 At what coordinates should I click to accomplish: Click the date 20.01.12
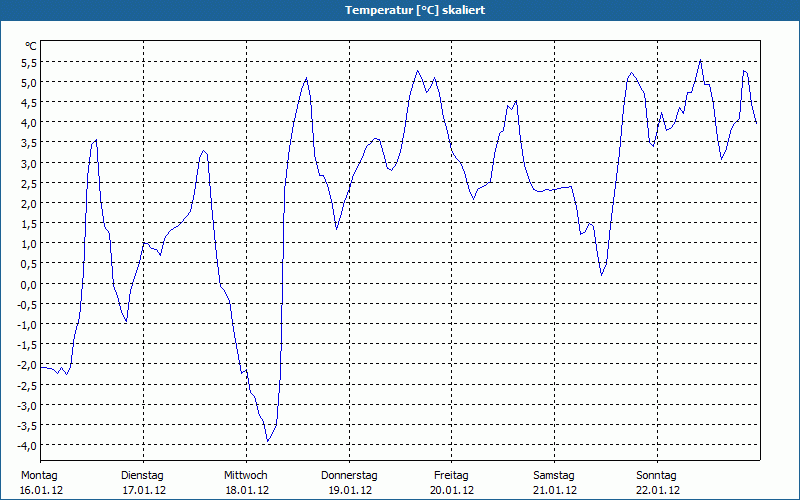click(x=452, y=490)
